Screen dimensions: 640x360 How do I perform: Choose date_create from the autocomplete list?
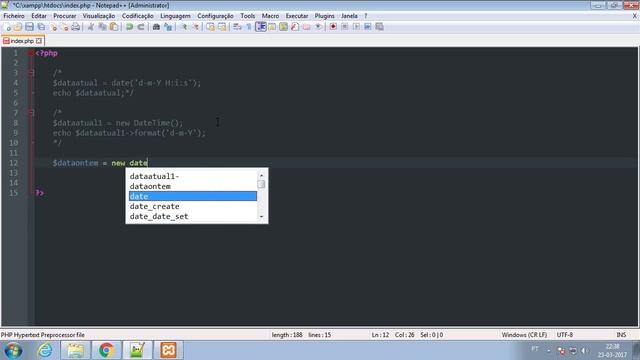pyautogui.click(x=193, y=207)
